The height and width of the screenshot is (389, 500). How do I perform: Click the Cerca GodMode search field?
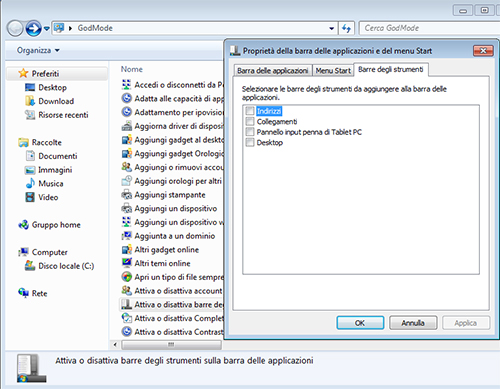click(430, 28)
